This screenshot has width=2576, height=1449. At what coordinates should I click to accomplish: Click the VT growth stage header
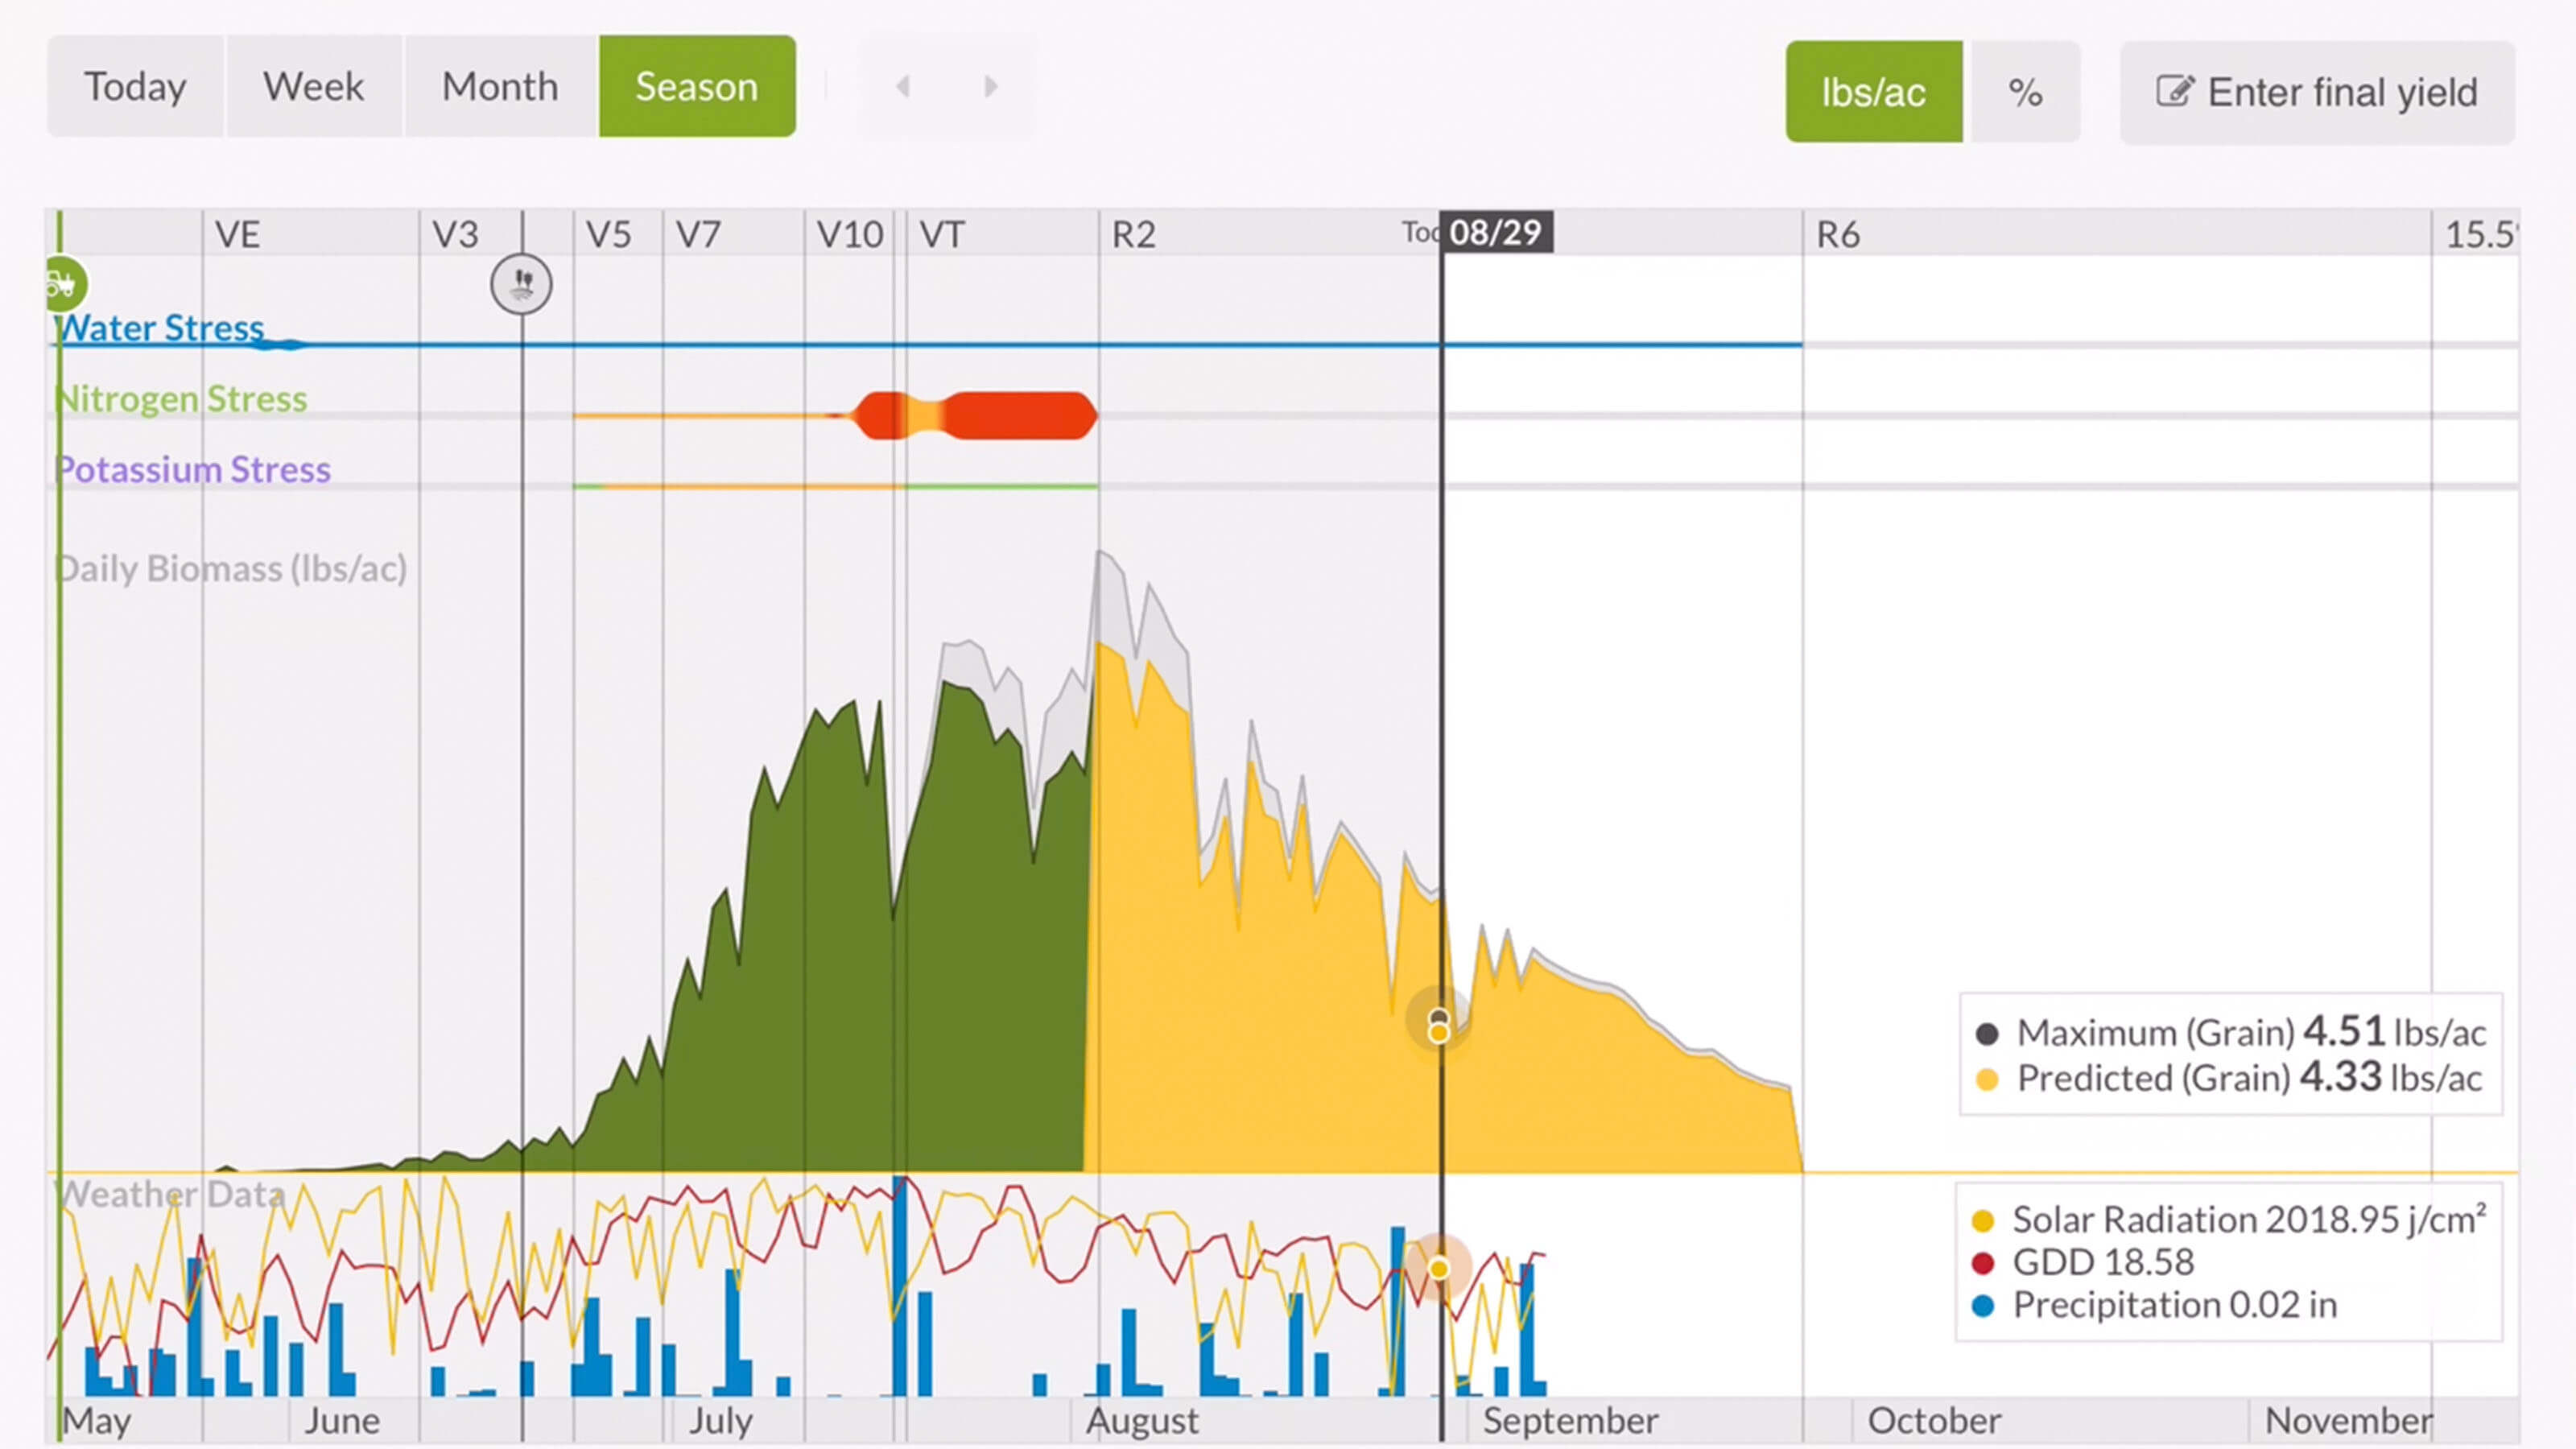(x=941, y=235)
